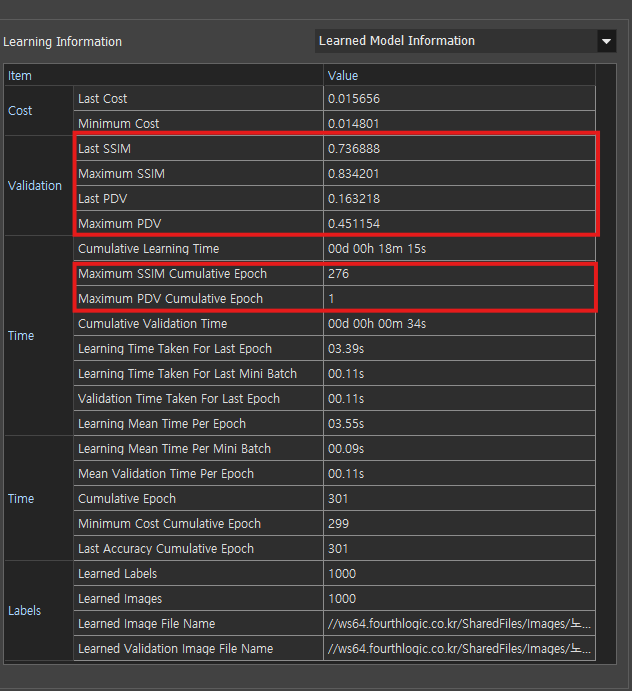Select the Learned Image File Name path

[x=458, y=624]
